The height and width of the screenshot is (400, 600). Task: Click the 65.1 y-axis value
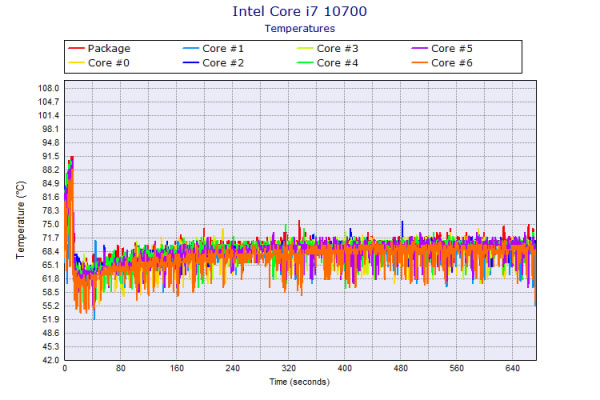click(x=51, y=265)
